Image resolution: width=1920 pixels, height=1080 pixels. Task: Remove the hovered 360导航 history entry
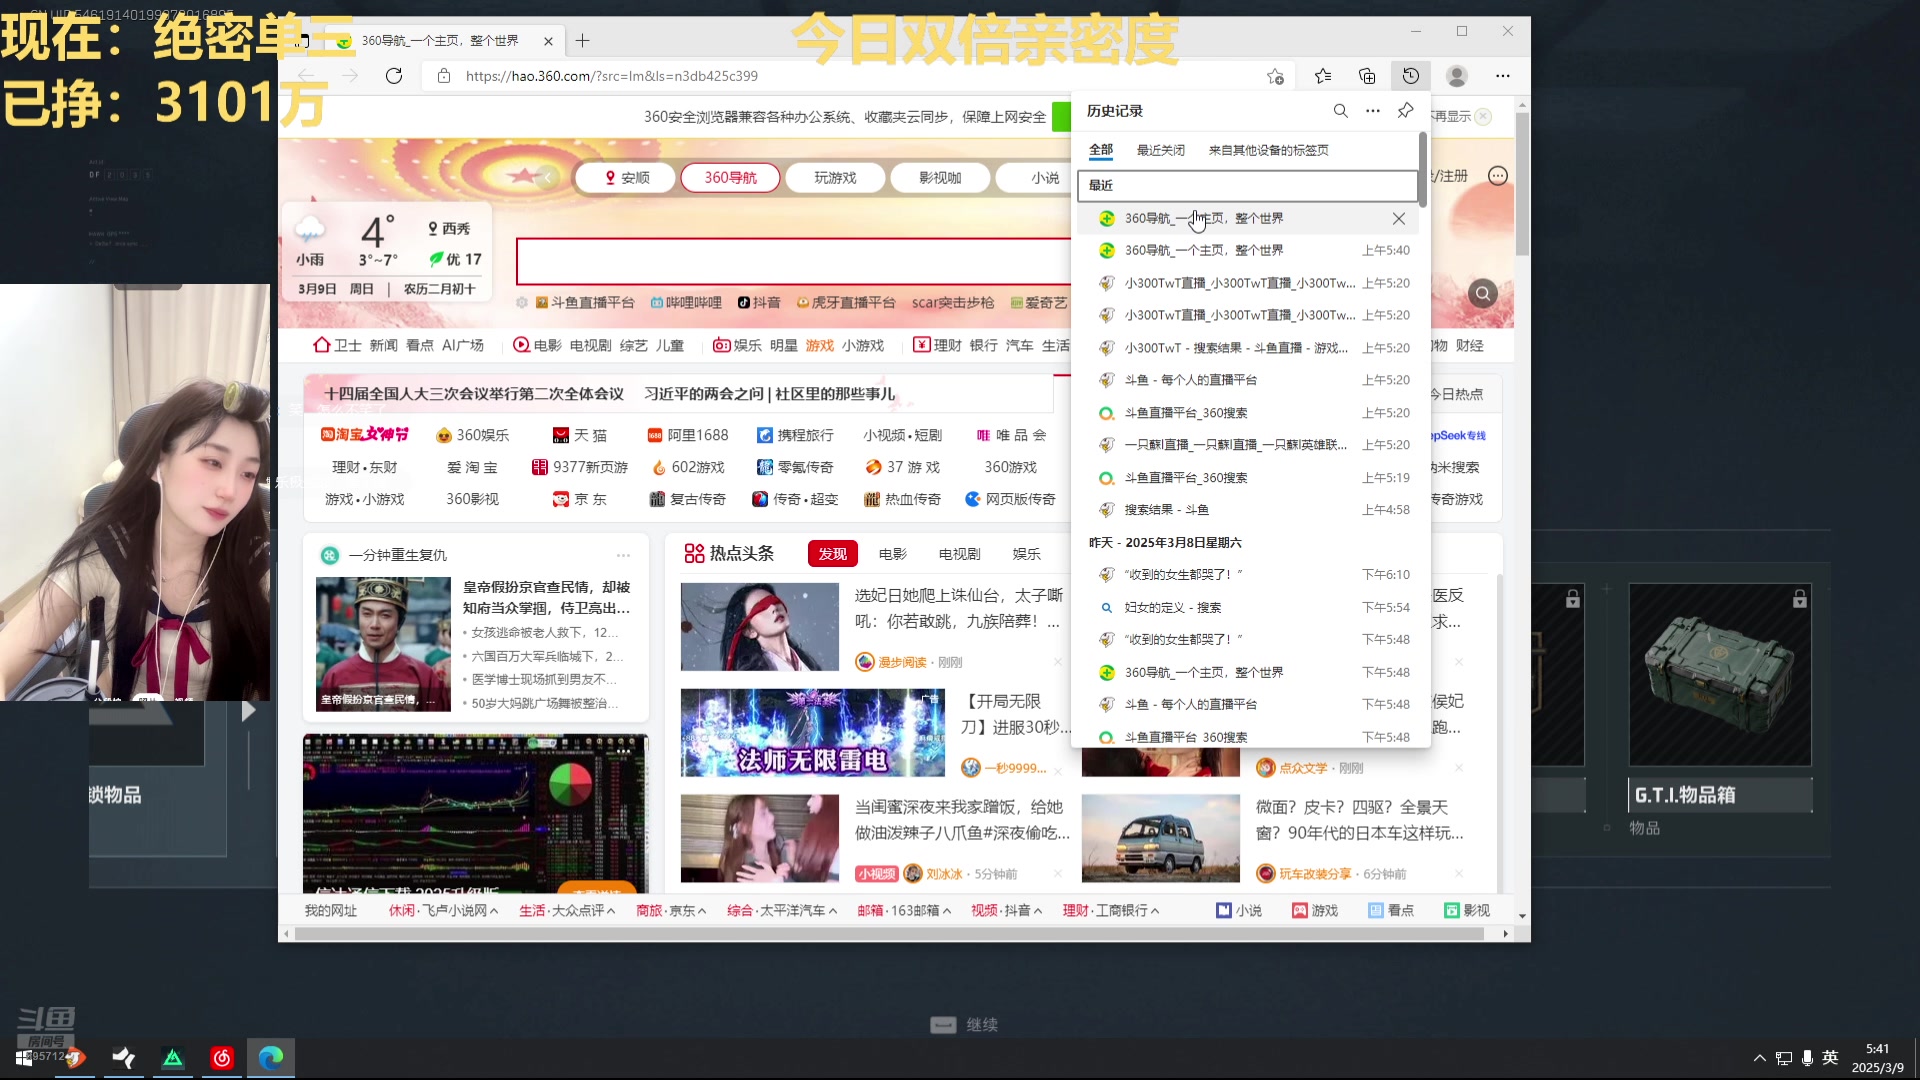(1399, 219)
